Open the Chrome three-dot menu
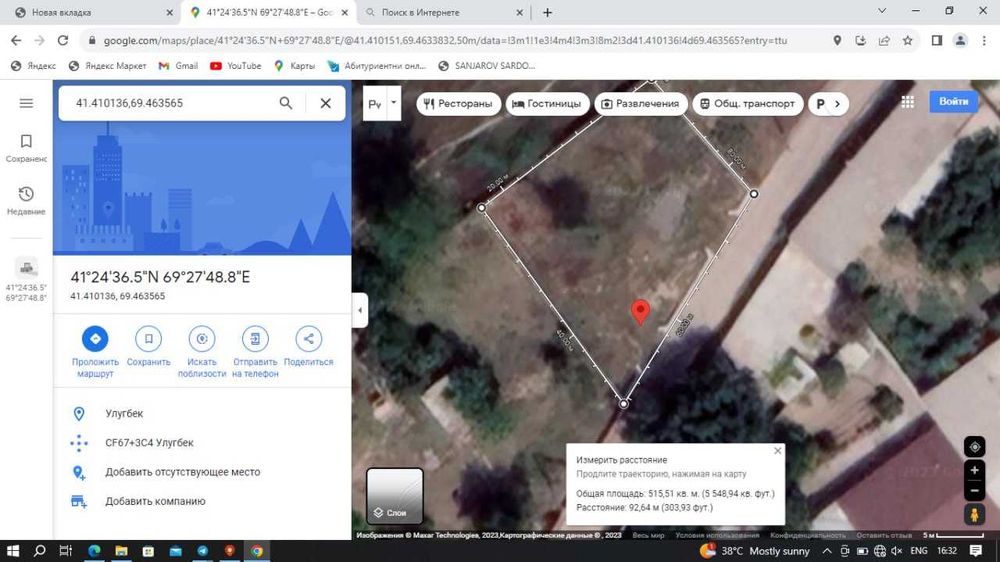Image resolution: width=1000 pixels, height=562 pixels. [x=983, y=40]
